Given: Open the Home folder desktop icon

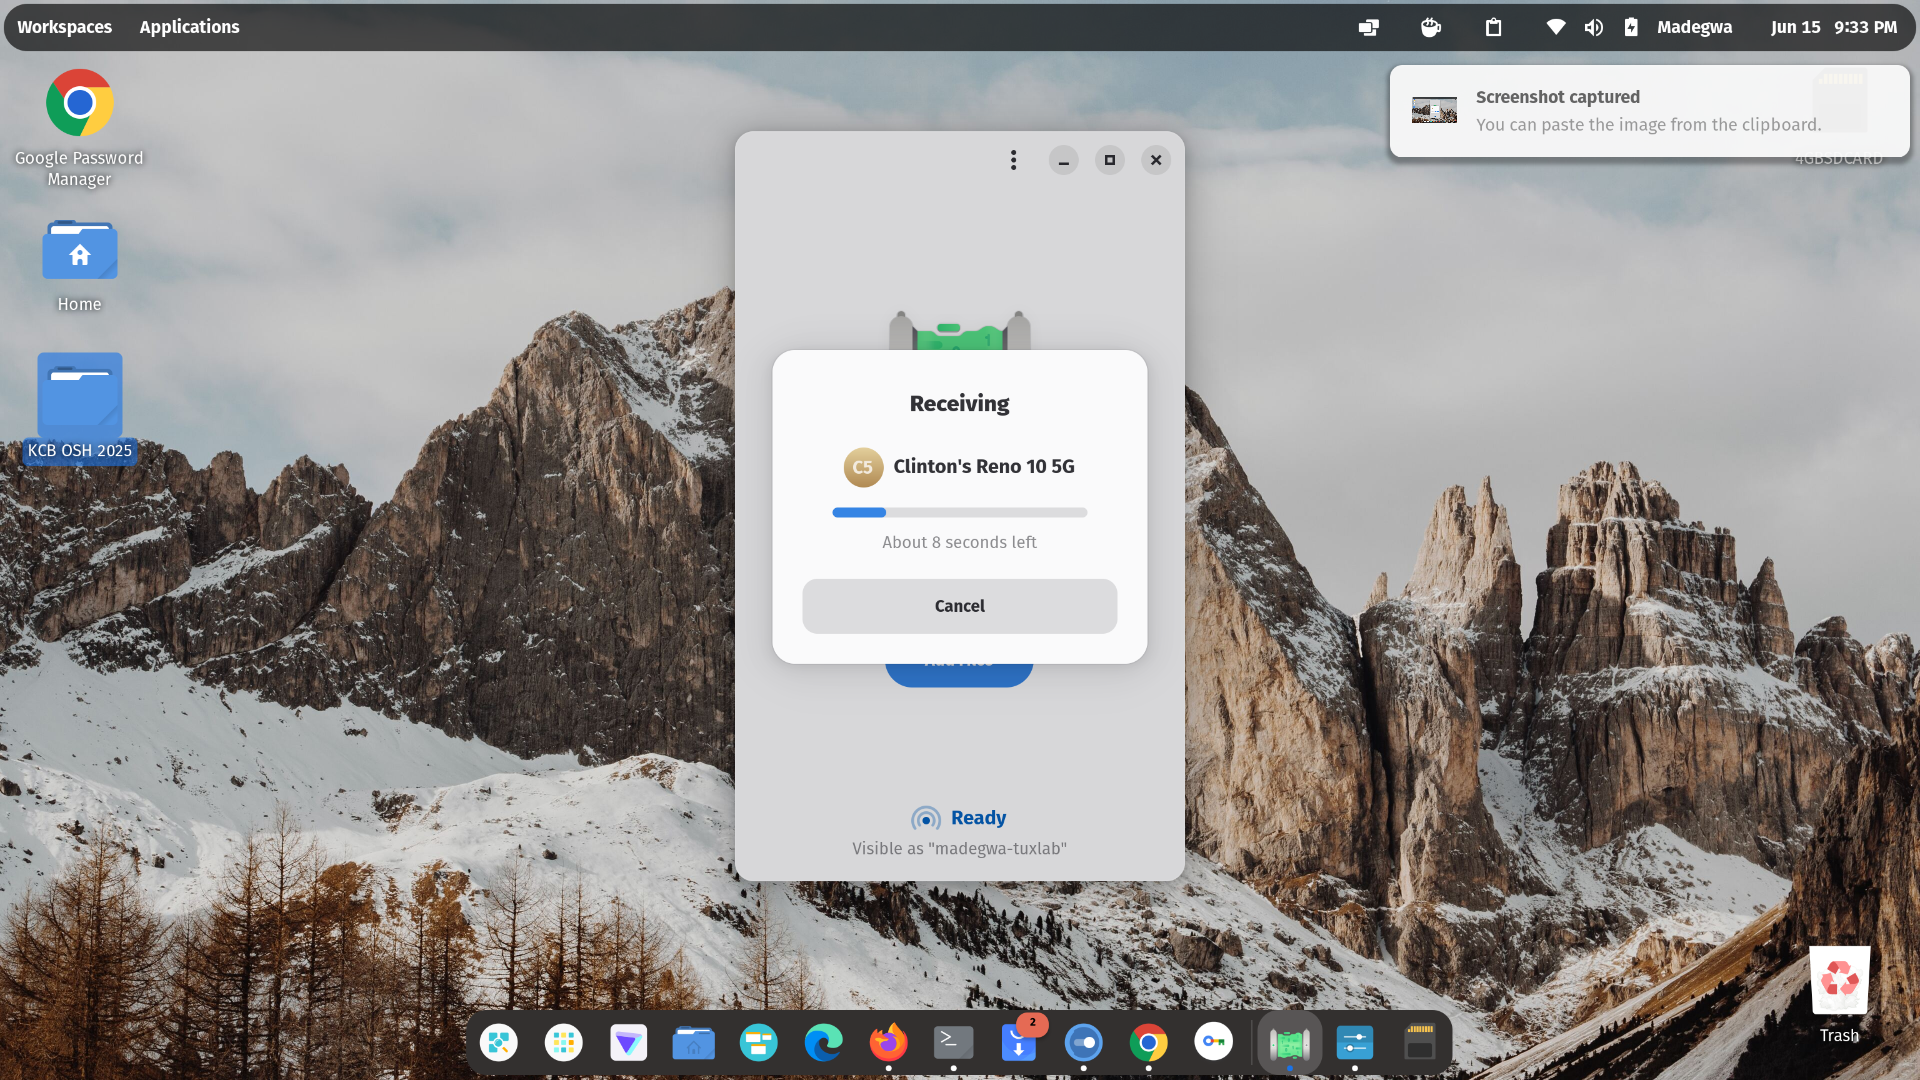Looking at the screenshot, I should pyautogui.click(x=79, y=266).
